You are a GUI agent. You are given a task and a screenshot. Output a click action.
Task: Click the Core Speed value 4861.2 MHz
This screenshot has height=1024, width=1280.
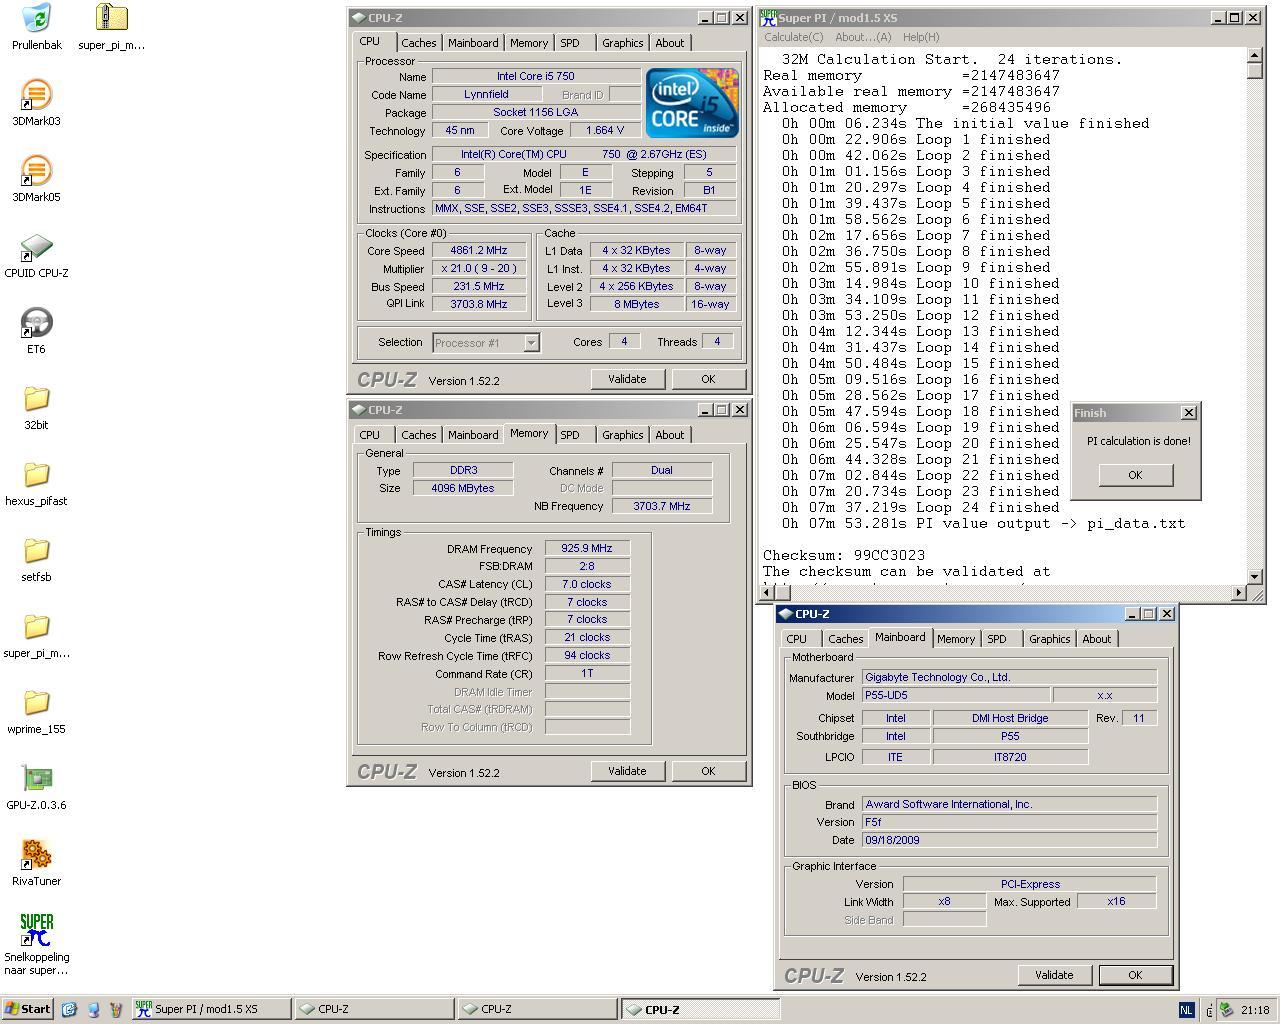478,251
